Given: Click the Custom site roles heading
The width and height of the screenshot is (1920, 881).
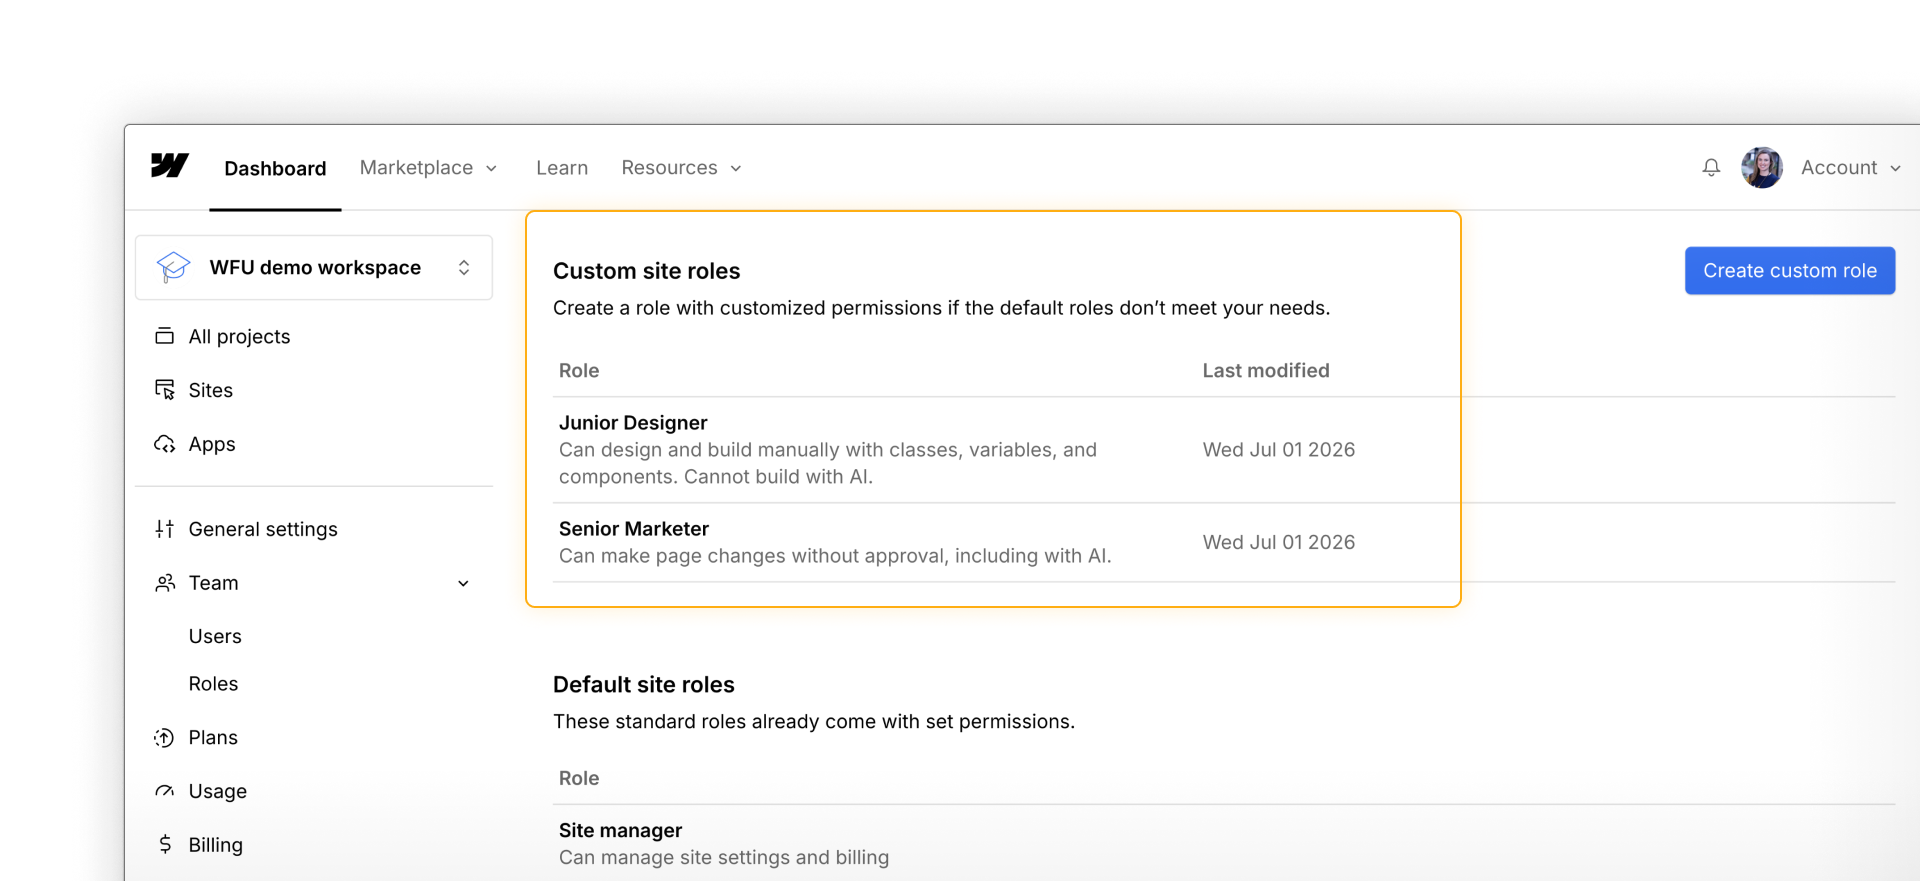Looking at the screenshot, I should click(647, 271).
